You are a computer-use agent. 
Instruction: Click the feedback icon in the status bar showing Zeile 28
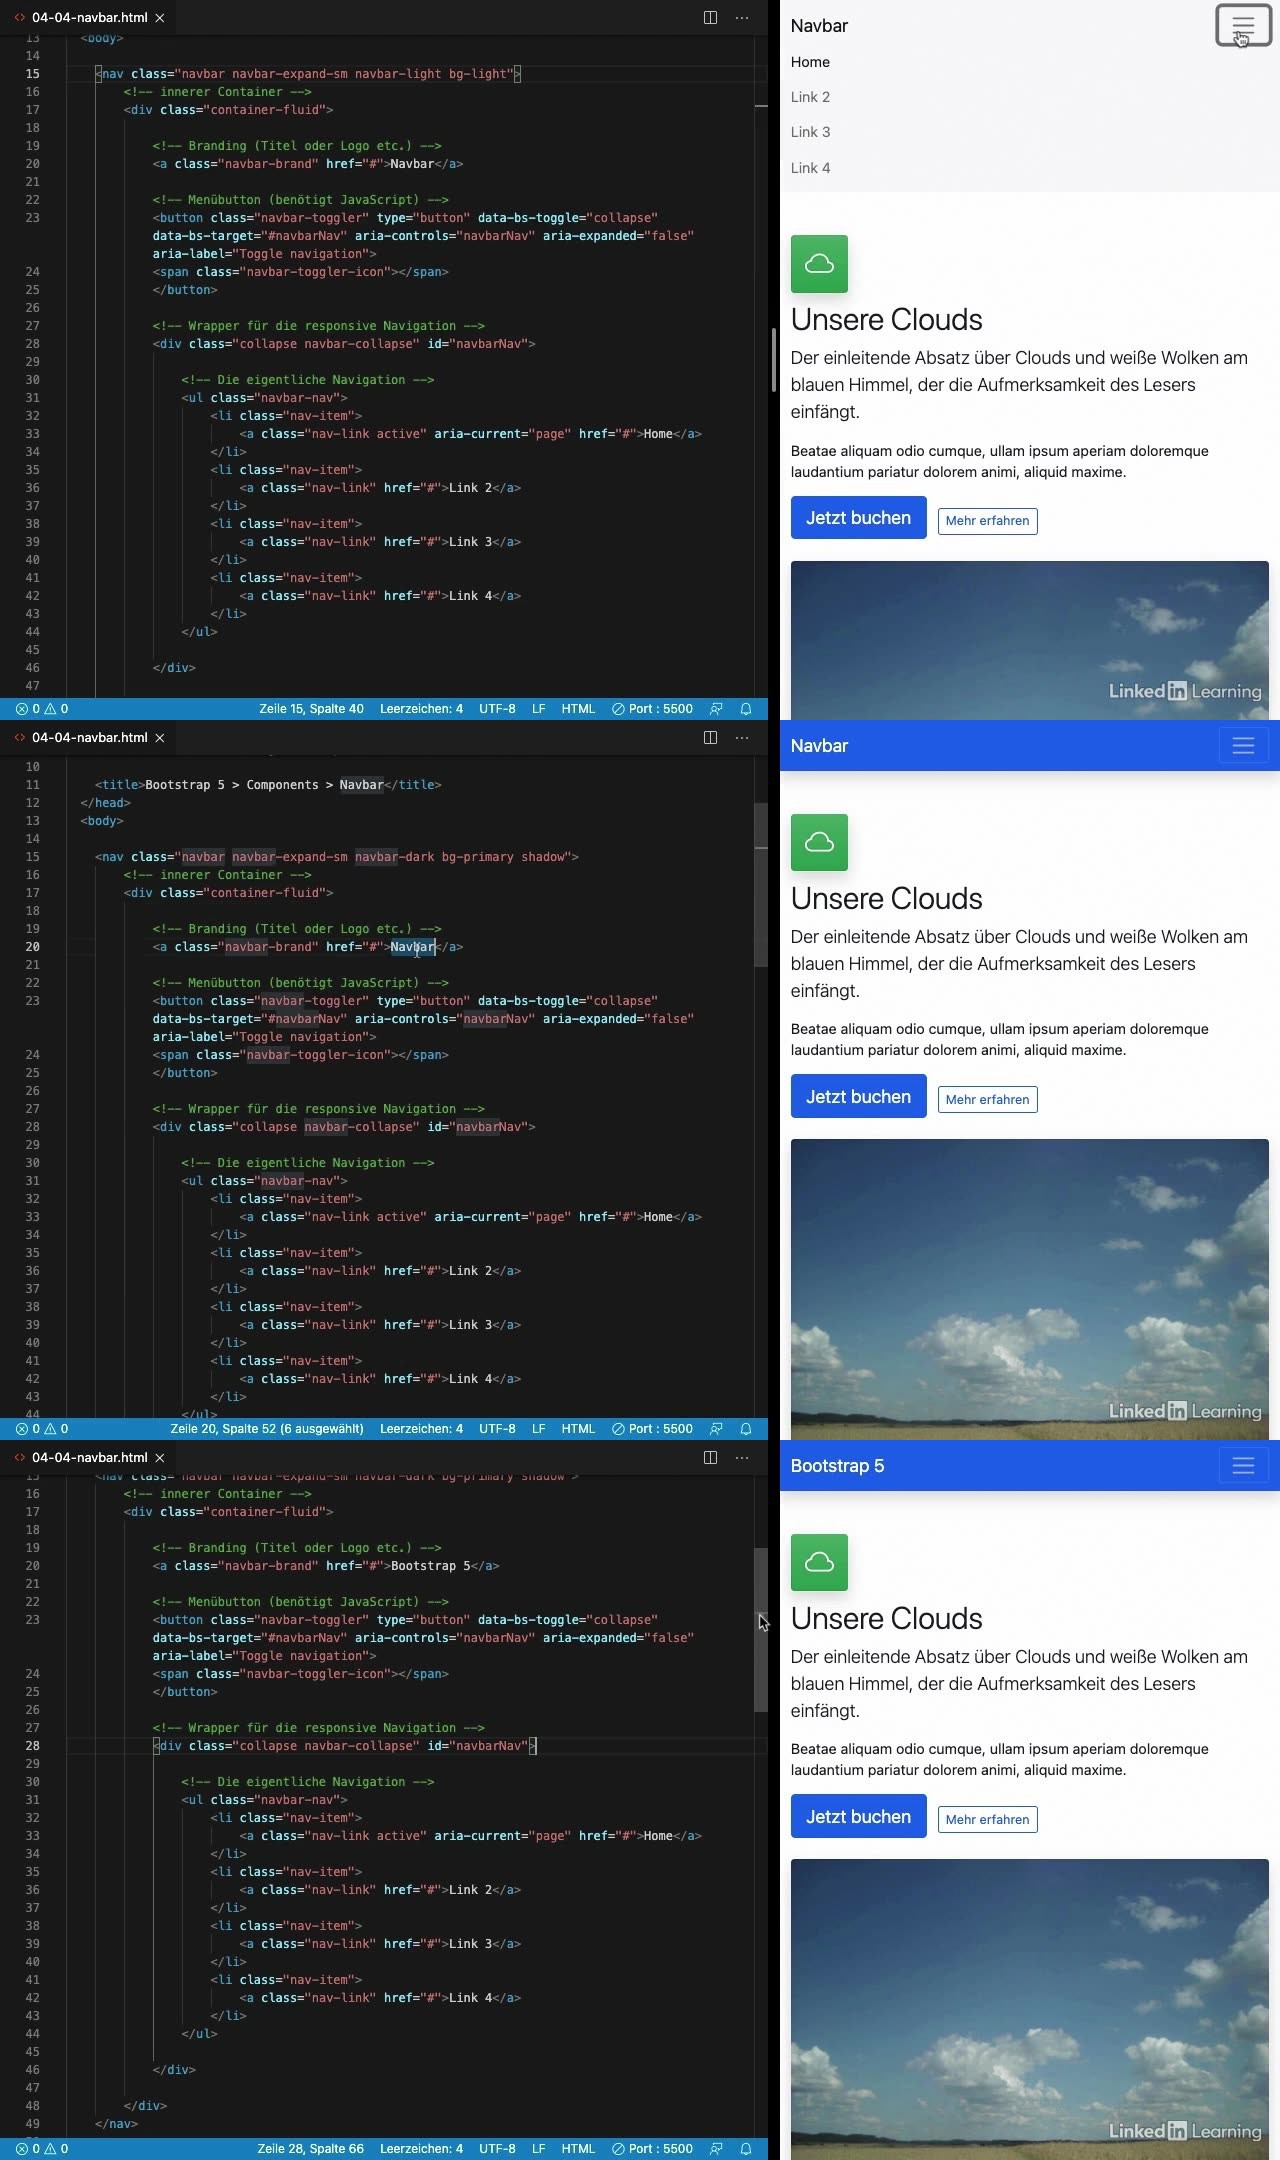(716, 2149)
